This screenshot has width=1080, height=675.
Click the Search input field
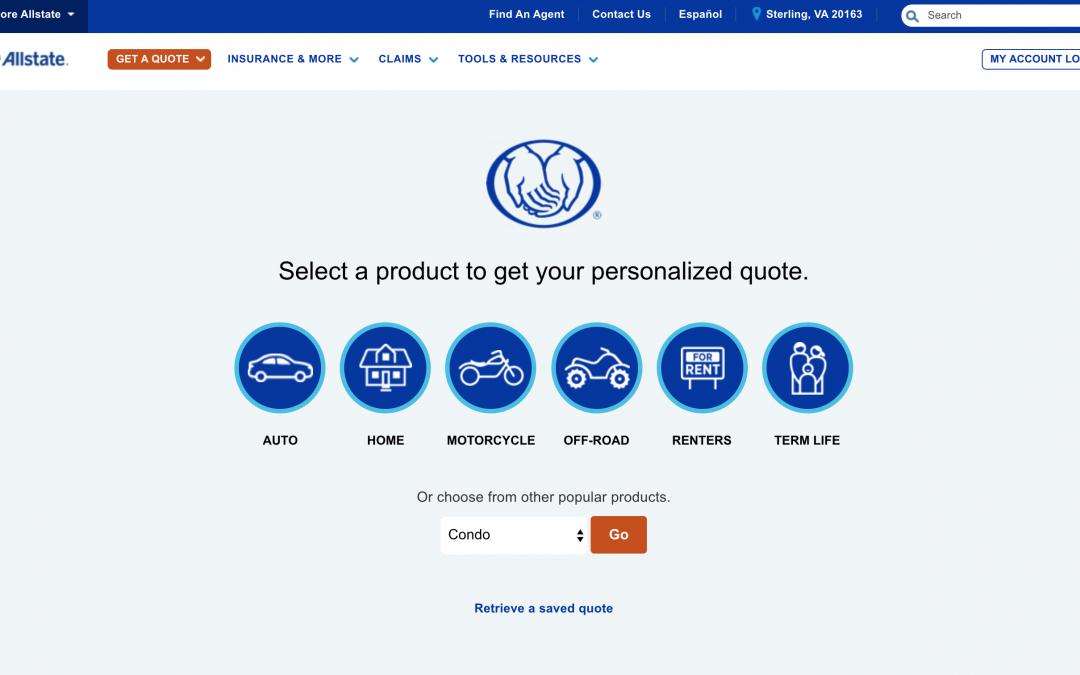pos(999,15)
